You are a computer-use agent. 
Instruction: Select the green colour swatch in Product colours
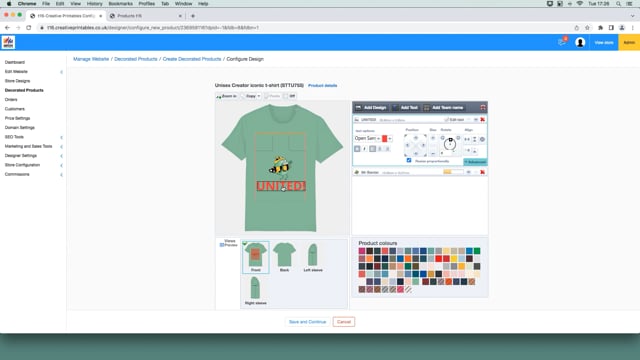[477, 251]
